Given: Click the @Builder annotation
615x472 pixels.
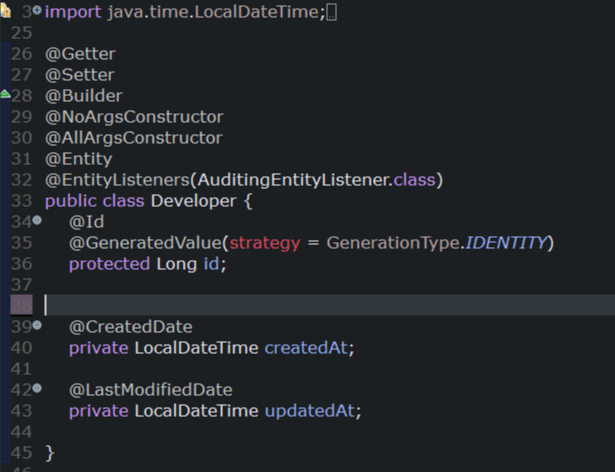Looking at the screenshot, I should click(x=84, y=96).
